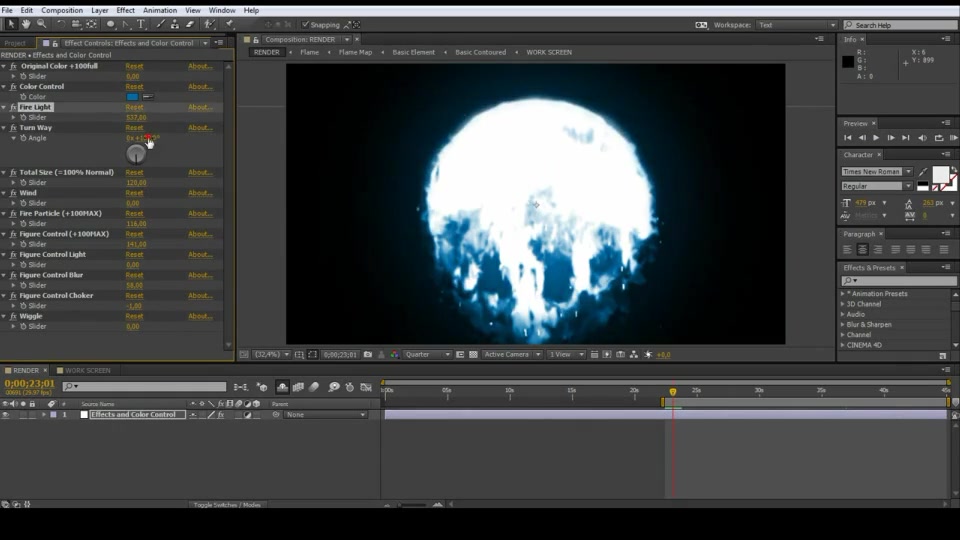Viewport: 960px width, 540px height.
Task: Navigate to the Flame Map composition
Action: coord(355,52)
